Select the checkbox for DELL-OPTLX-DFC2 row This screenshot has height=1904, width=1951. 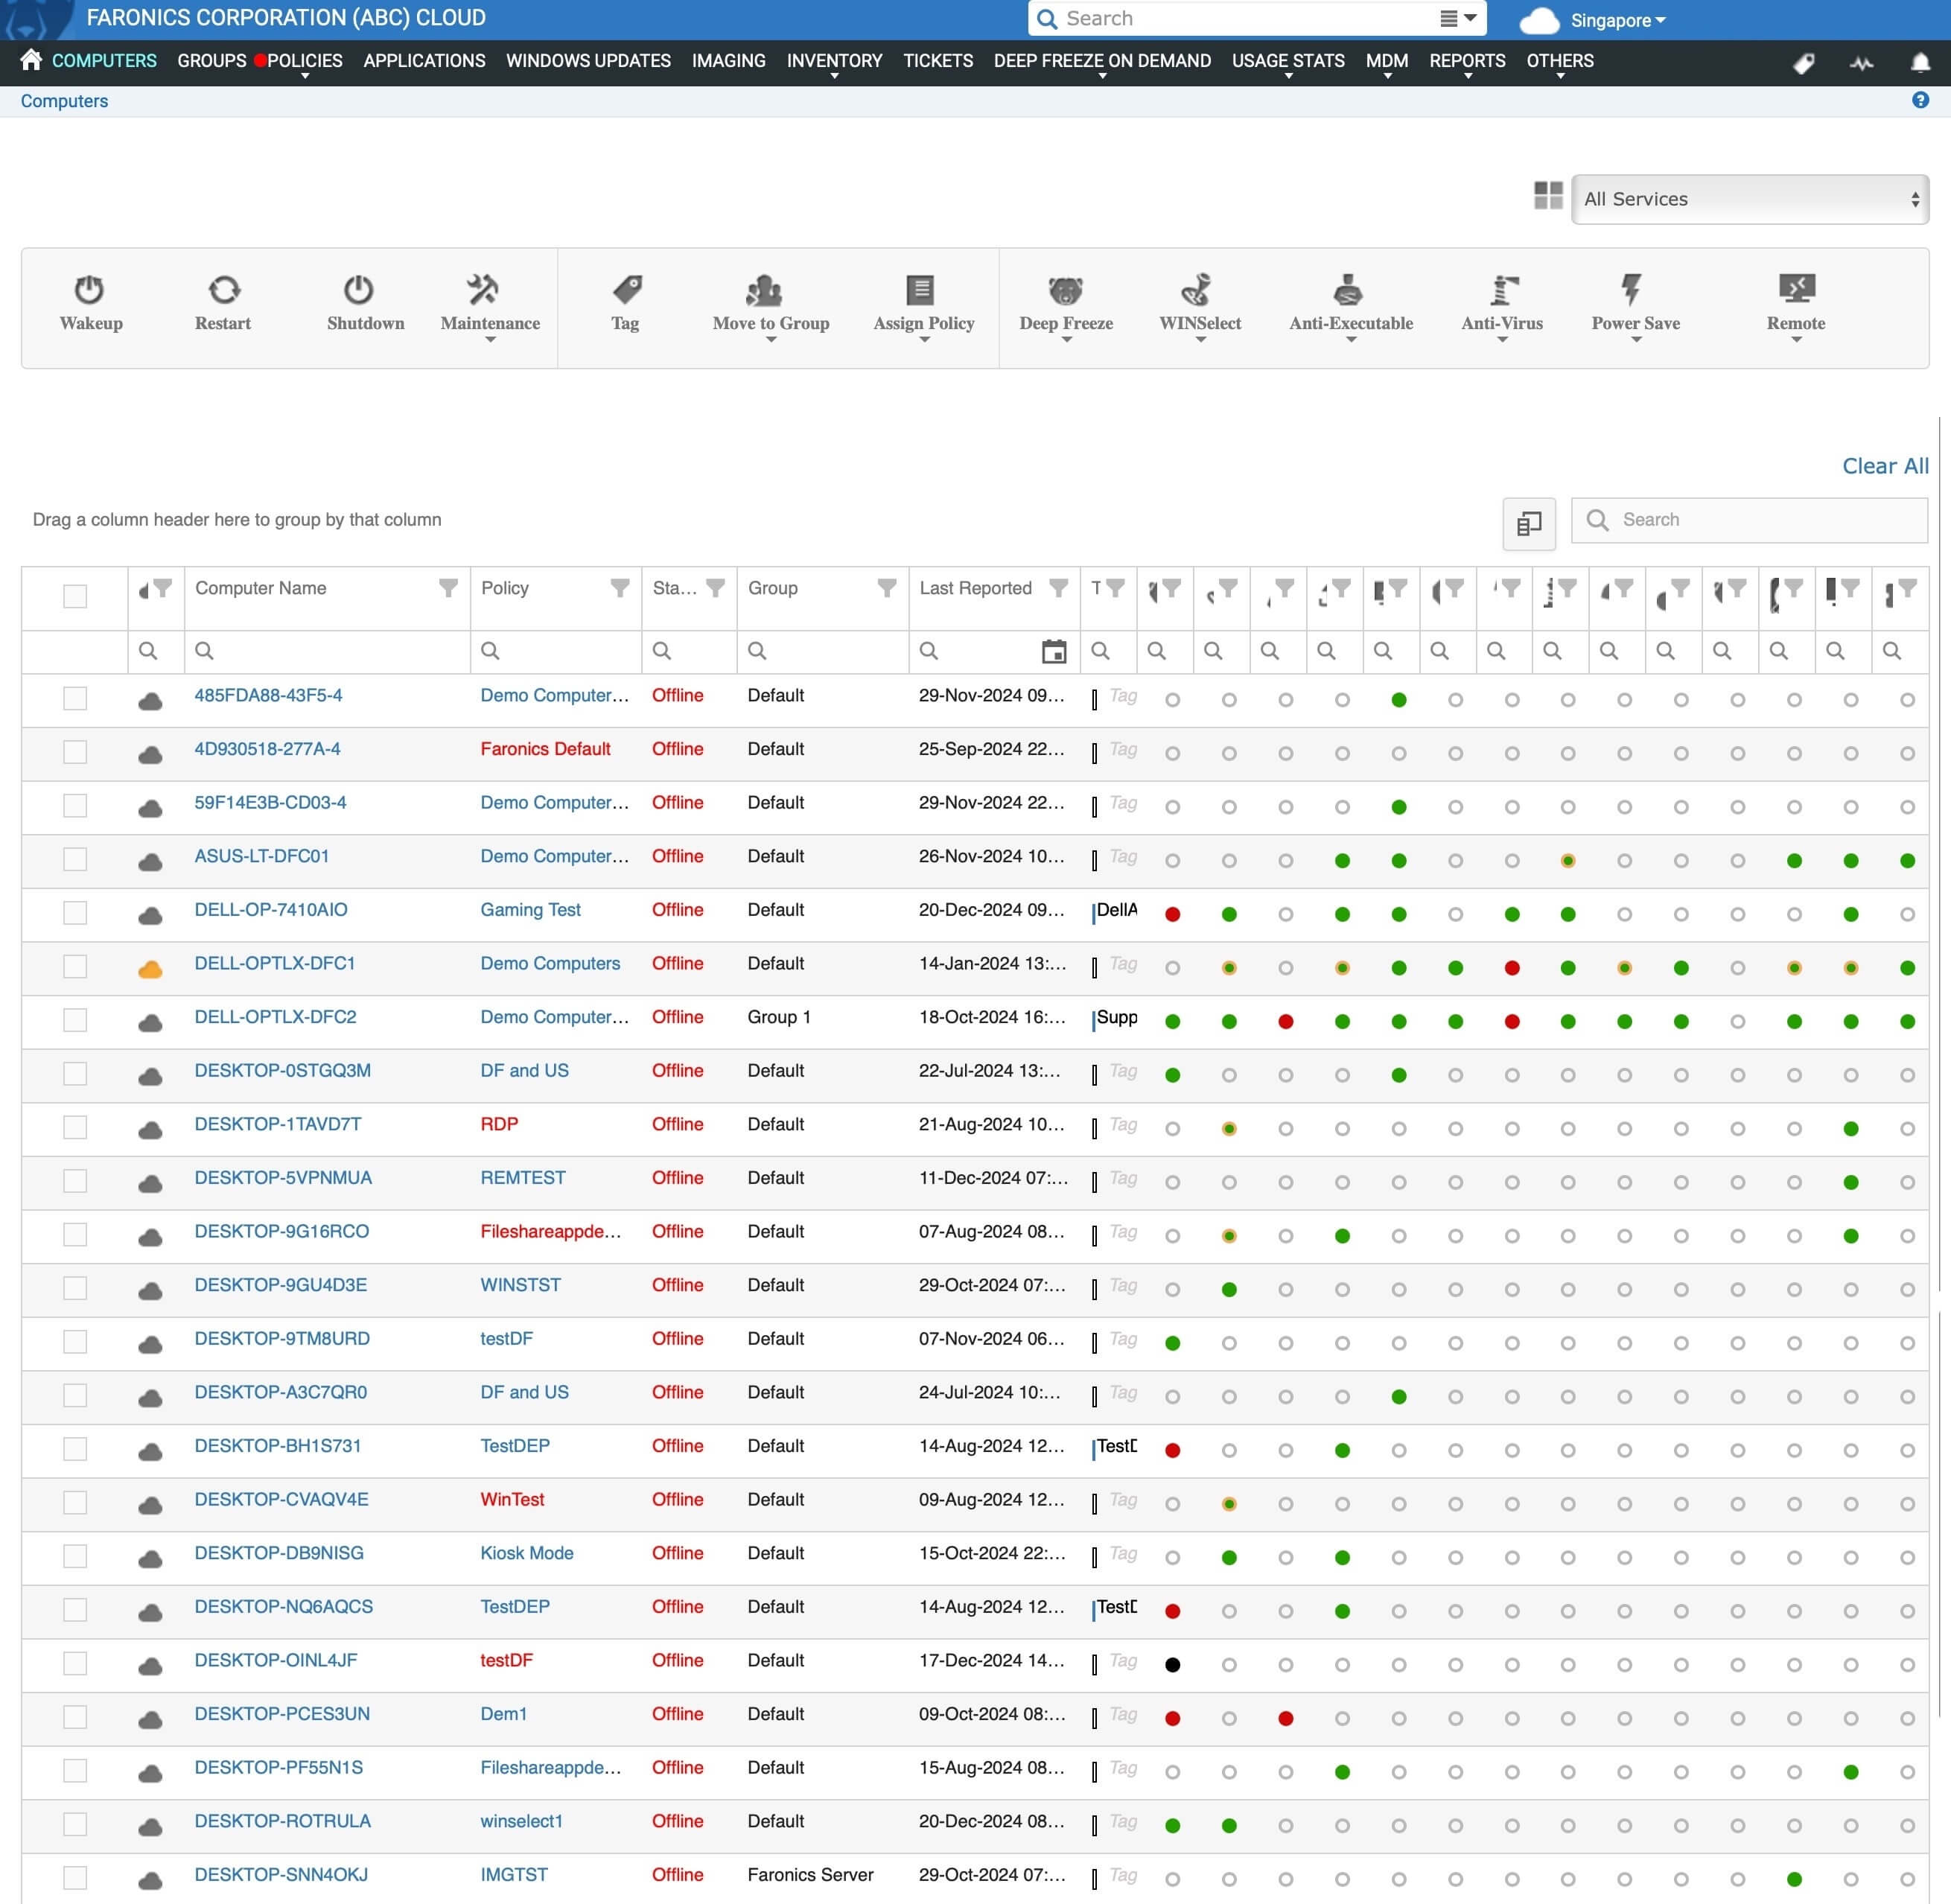coord(75,1020)
